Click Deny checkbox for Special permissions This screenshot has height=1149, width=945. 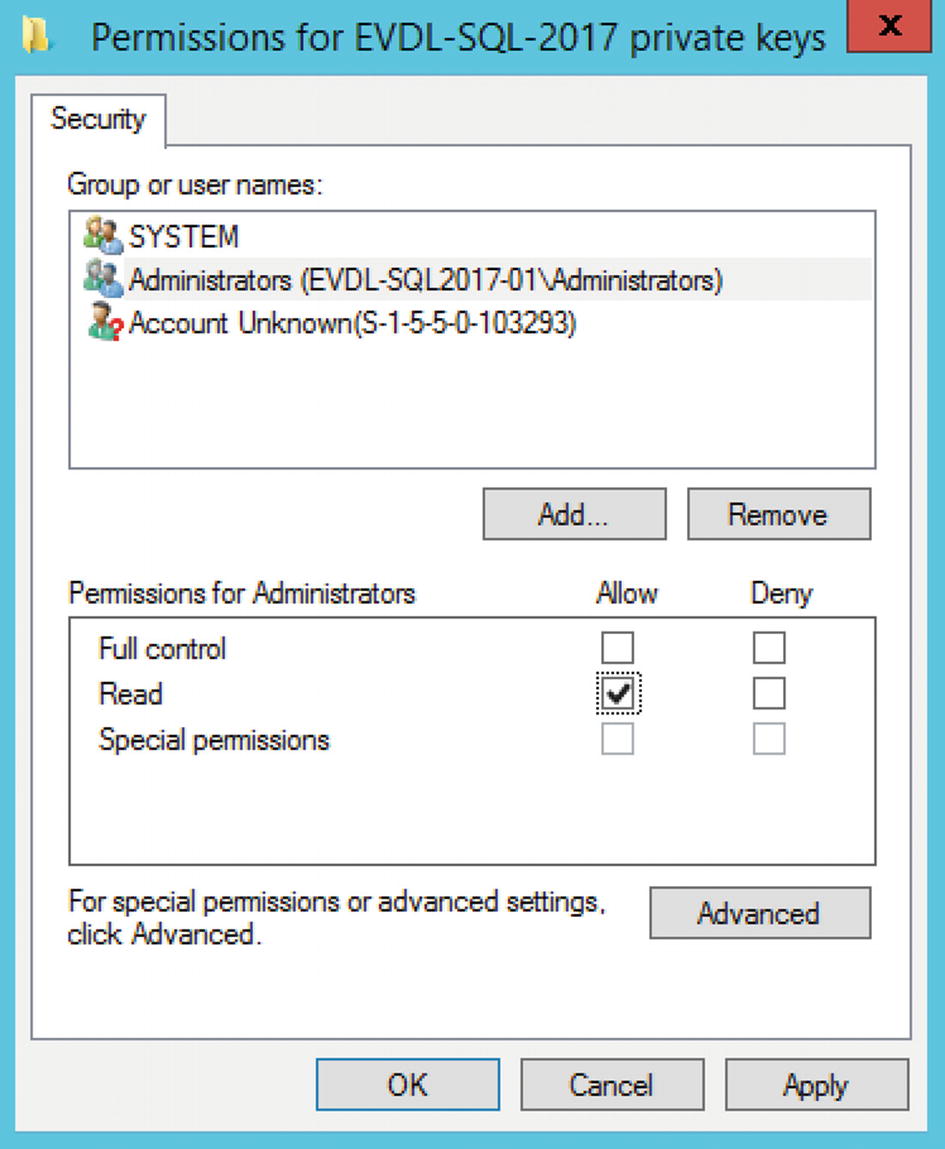(769, 740)
